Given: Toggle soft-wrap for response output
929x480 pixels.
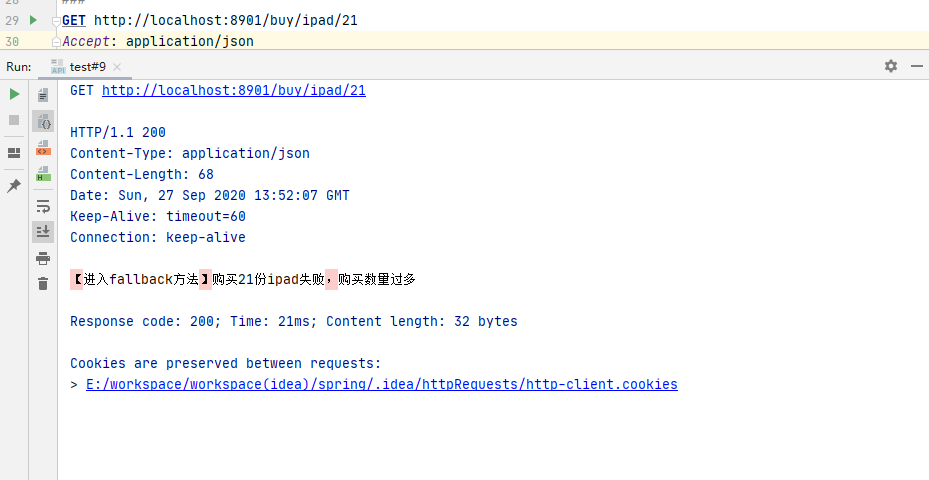Looking at the screenshot, I should 43,207.
